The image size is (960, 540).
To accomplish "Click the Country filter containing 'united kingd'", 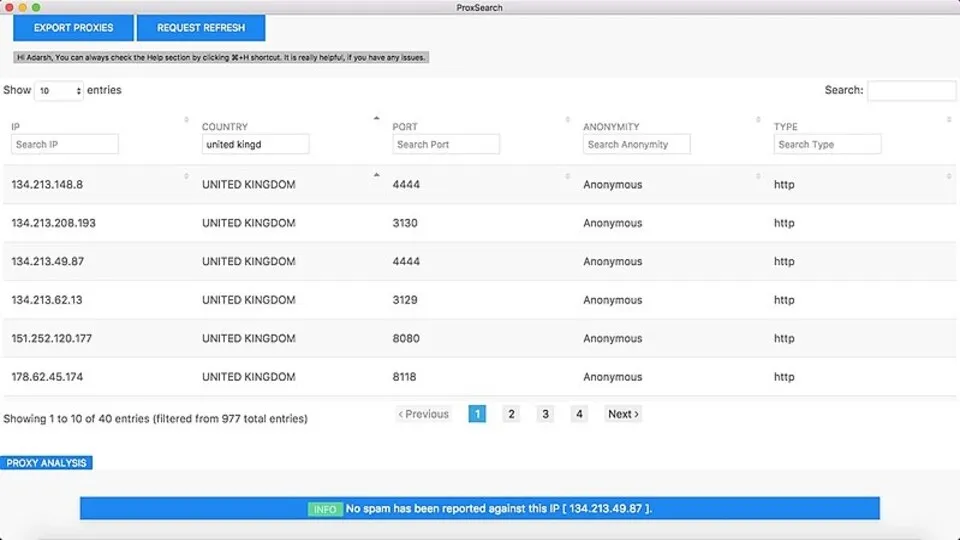I will pos(255,145).
